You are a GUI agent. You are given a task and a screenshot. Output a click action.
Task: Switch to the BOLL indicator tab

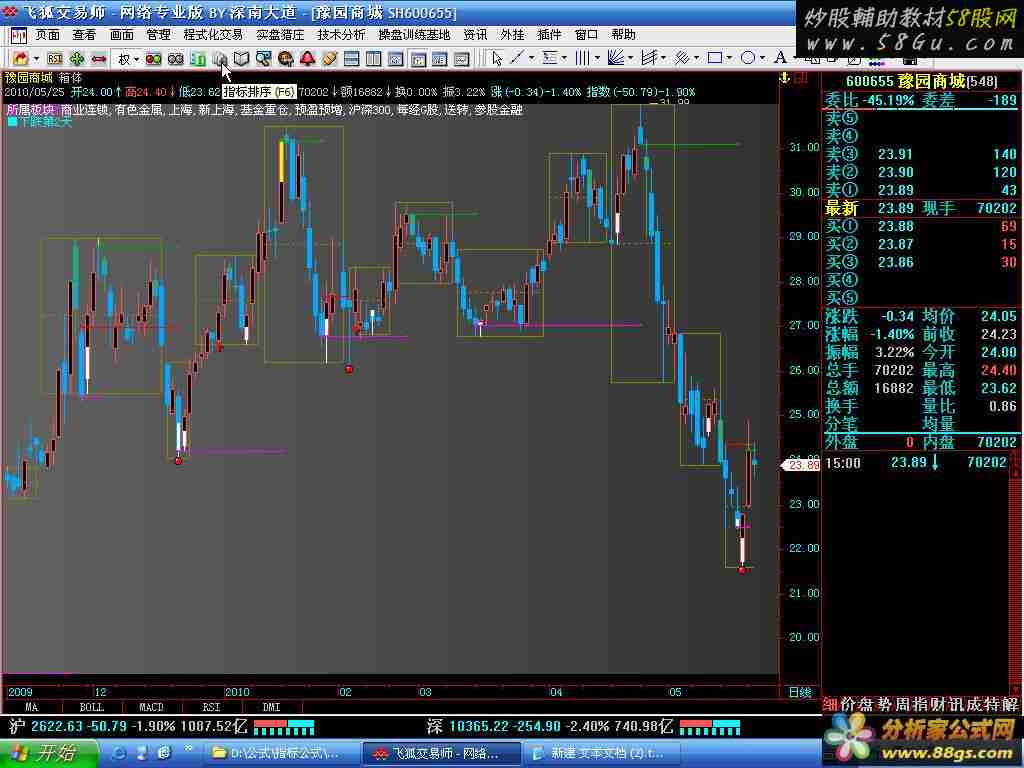click(x=91, y=707)
